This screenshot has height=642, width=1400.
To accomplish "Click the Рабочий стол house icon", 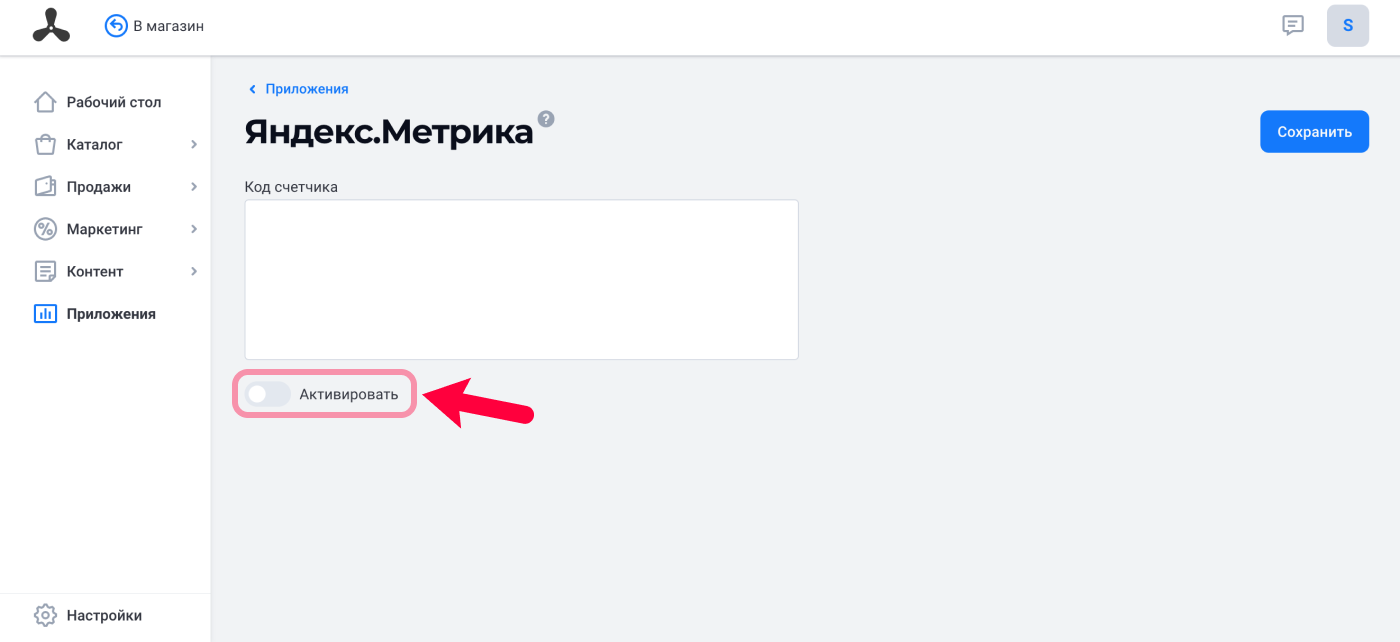I will point(45,102).
